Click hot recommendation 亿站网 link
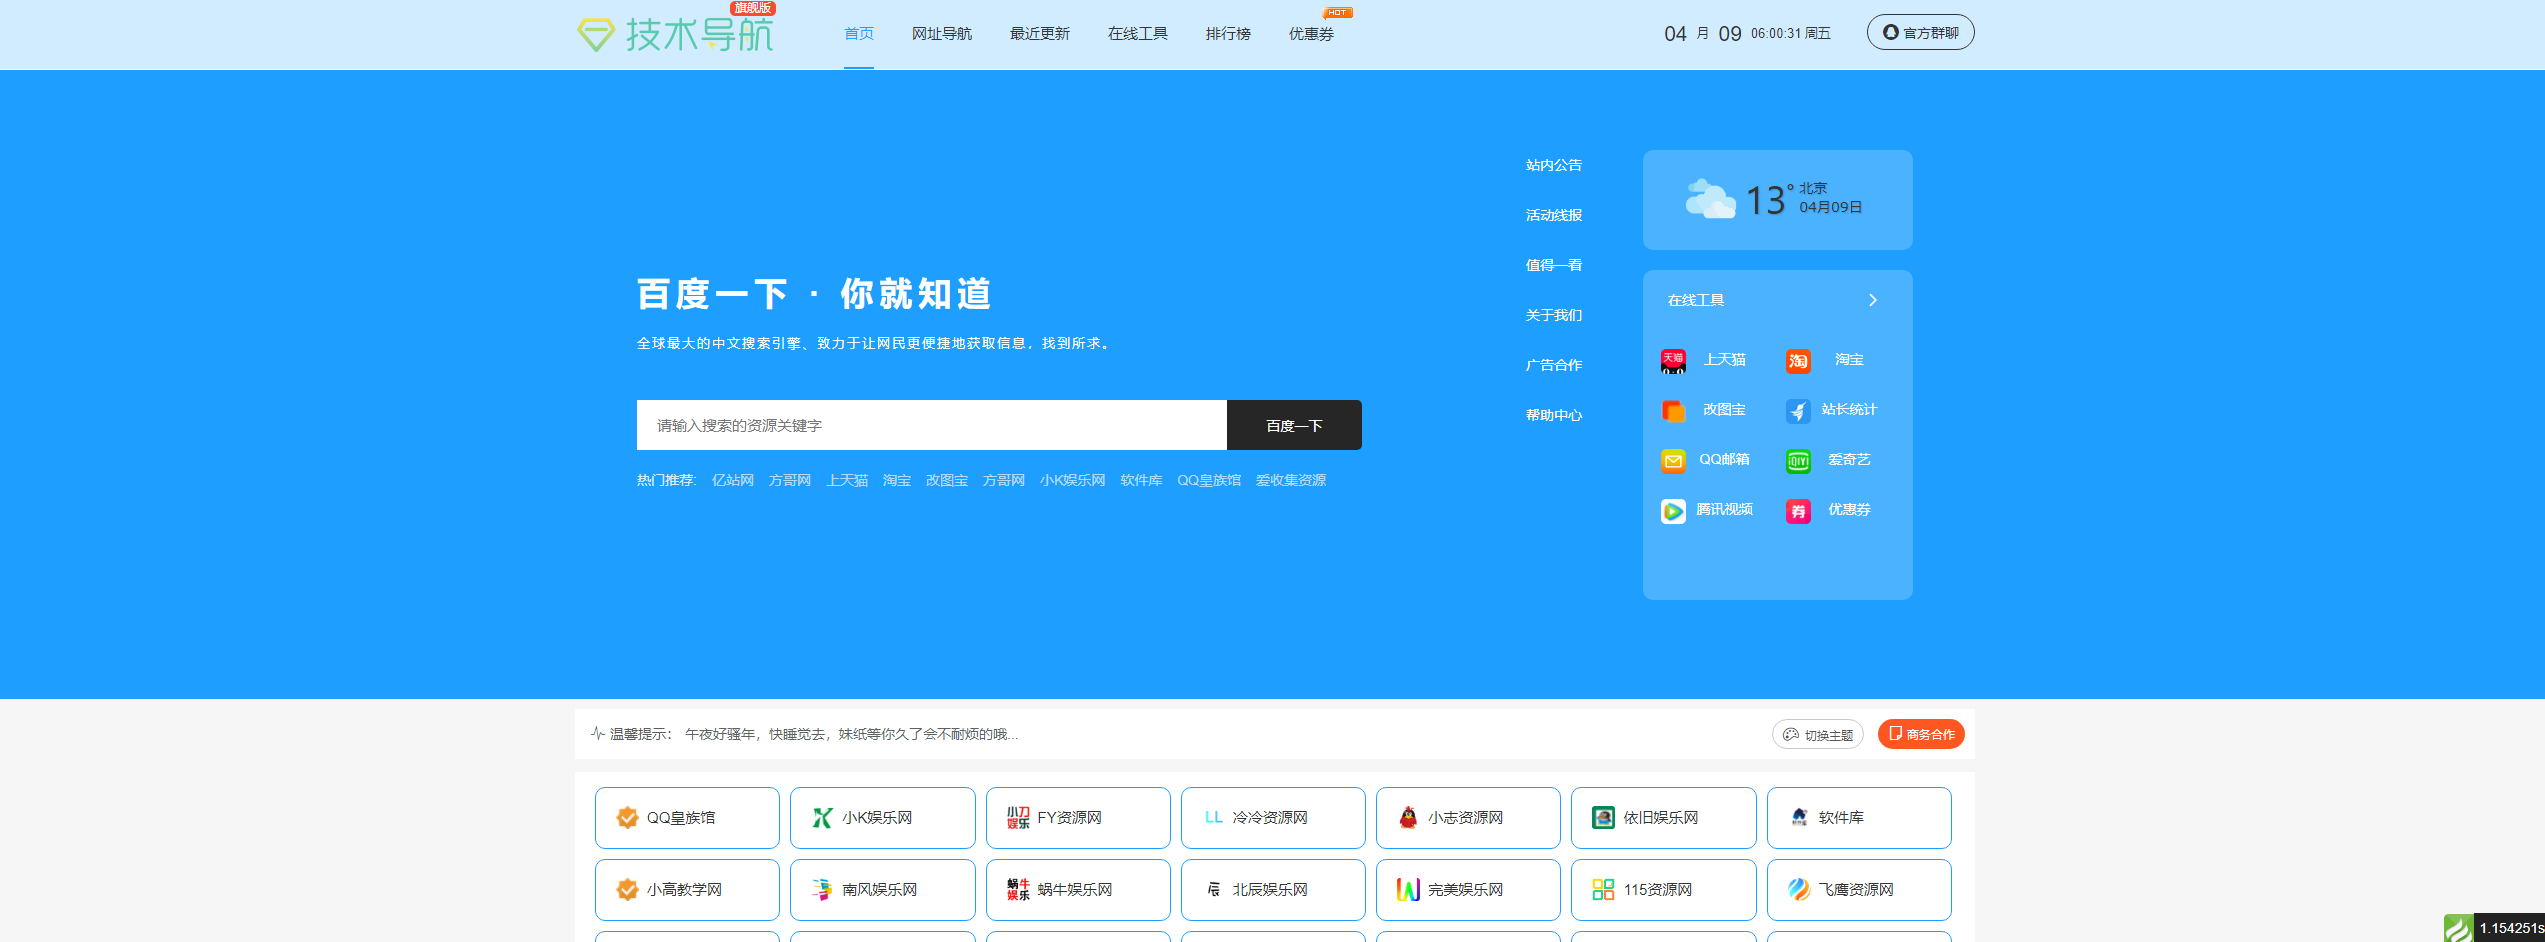The image size is (2545, 942). click(733, 481)
